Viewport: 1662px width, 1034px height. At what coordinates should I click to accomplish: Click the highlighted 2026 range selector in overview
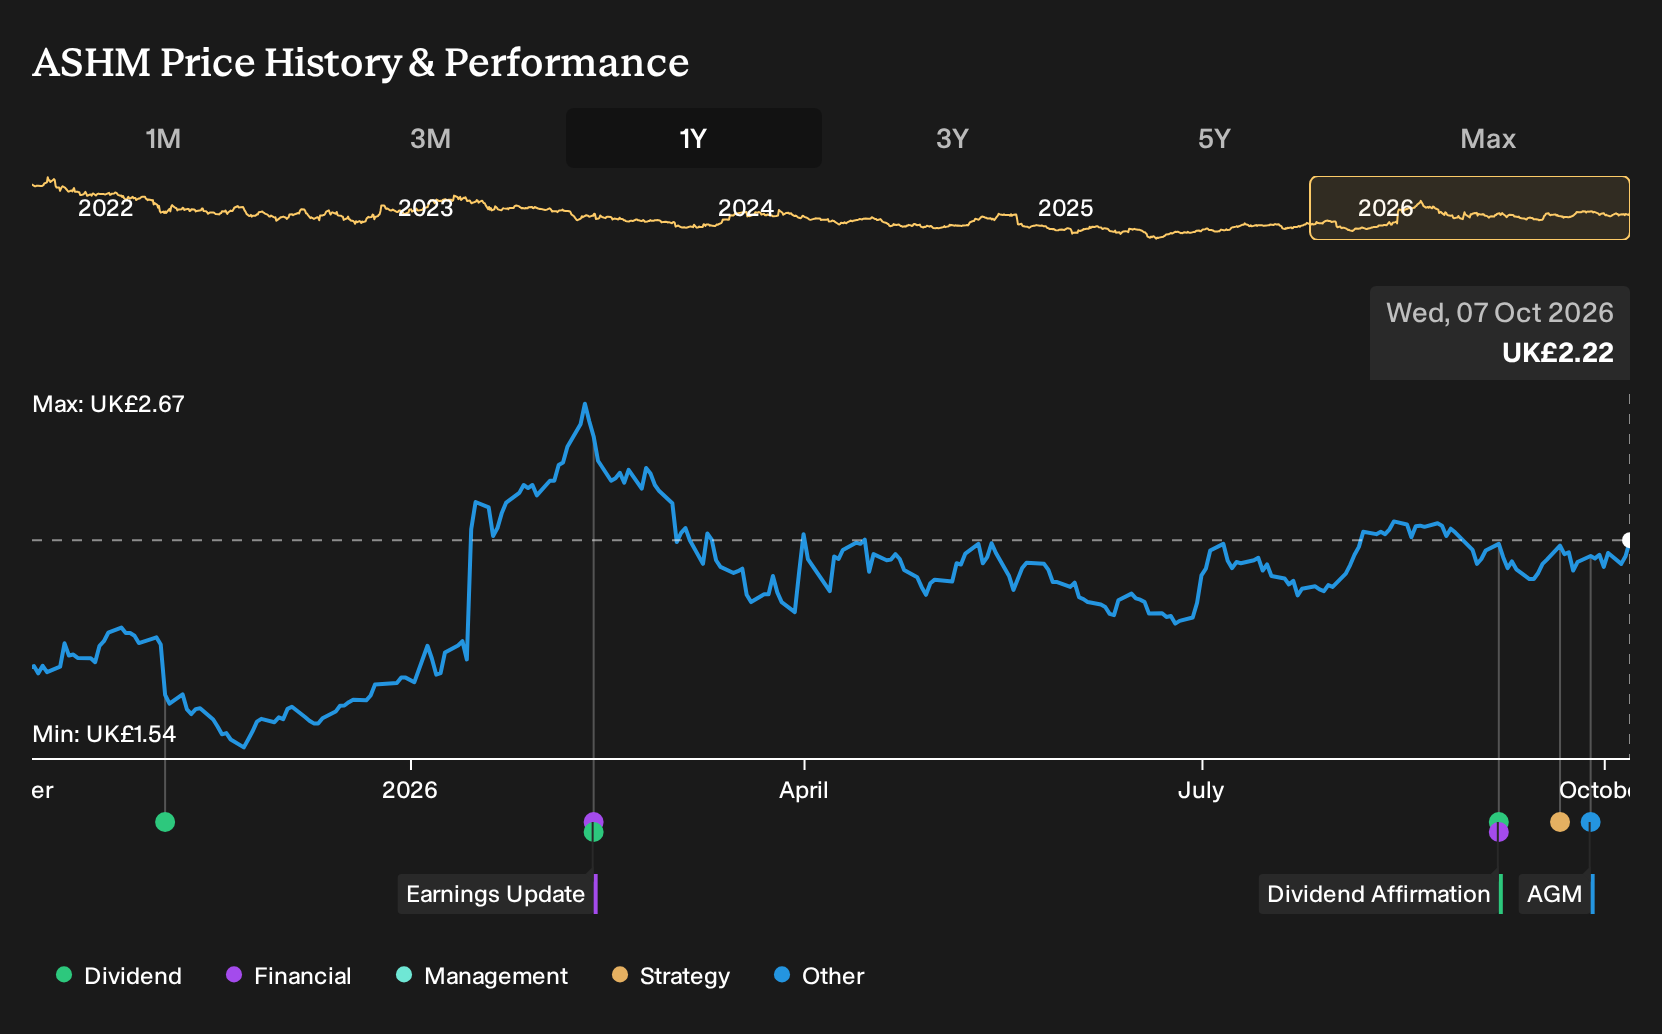tap(1470, 208)
